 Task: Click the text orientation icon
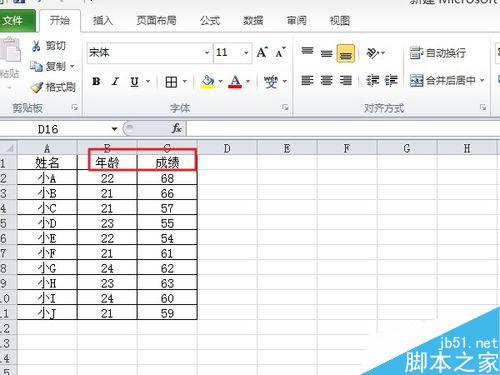[x=373, y=52]
